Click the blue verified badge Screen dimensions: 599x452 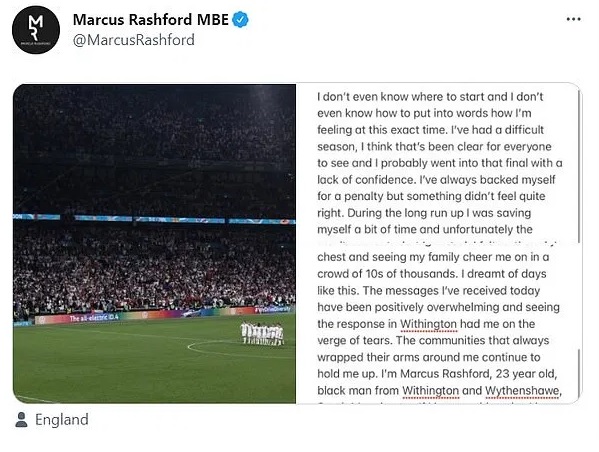click(x=241, y=20)
